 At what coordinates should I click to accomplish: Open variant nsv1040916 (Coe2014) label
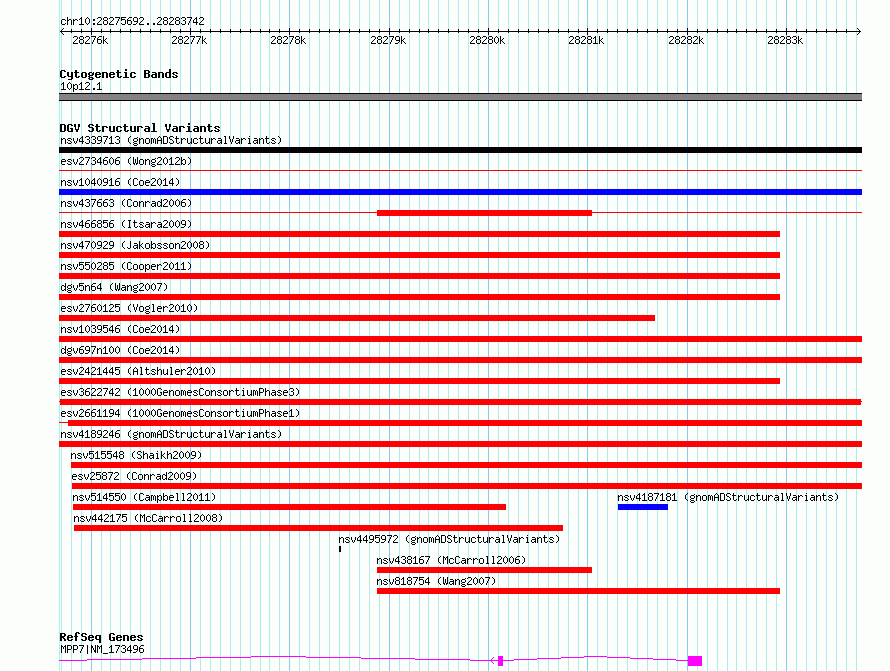pyautogui.click(x=120, y=182)
